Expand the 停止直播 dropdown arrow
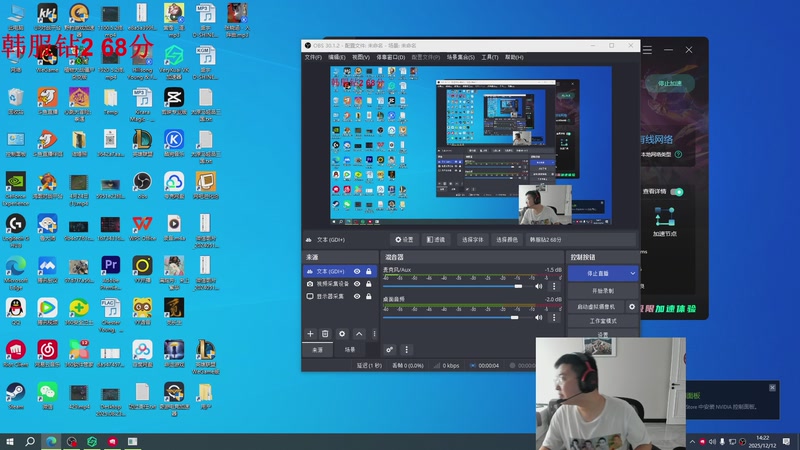This screenshot has width=800, height=450. pyautogui.click(x=633, y=273)
